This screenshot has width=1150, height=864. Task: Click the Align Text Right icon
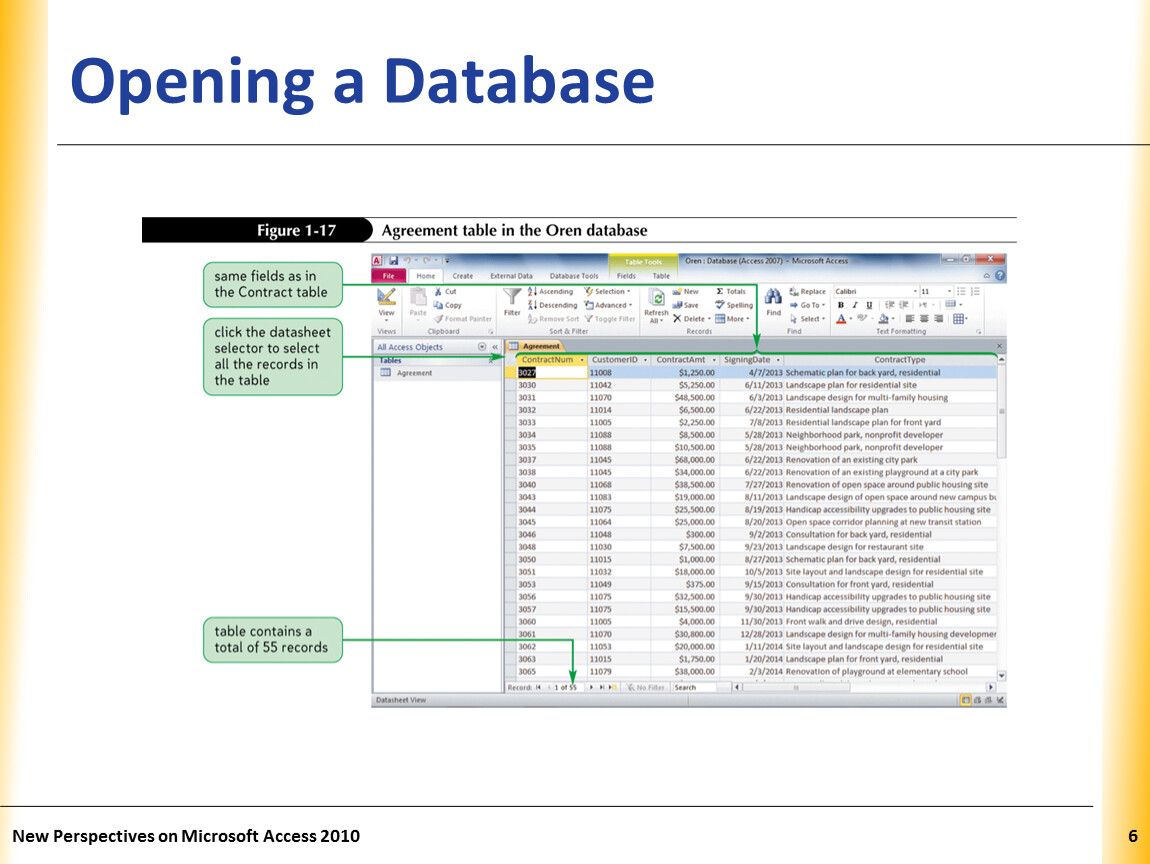938,319
